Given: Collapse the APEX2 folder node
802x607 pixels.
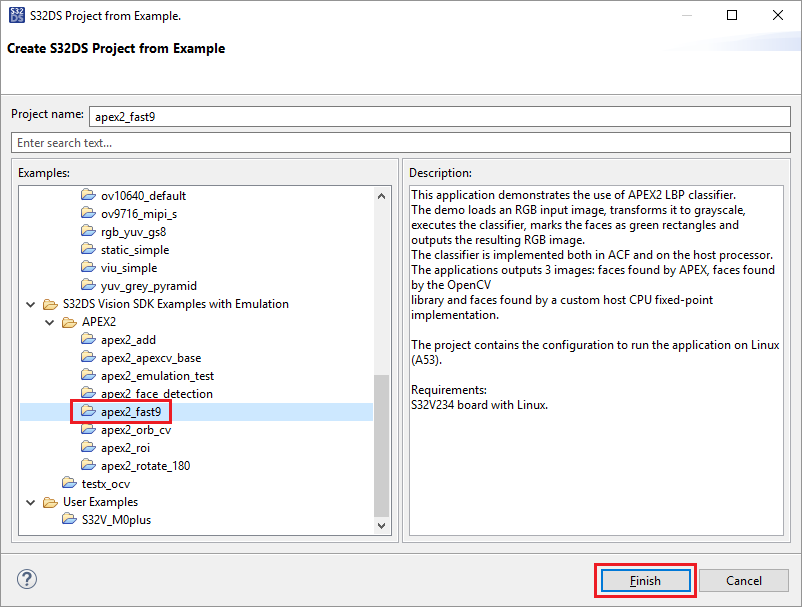Looking at the screenshot, I should tap(50, 322).
